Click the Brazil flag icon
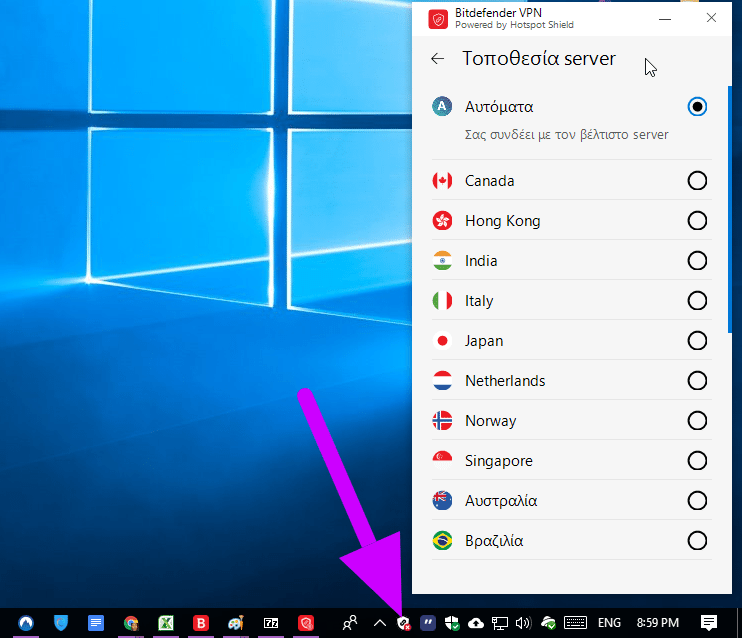Screen dimensions: 742x638 pyautogui.click(x=442, y=541)
